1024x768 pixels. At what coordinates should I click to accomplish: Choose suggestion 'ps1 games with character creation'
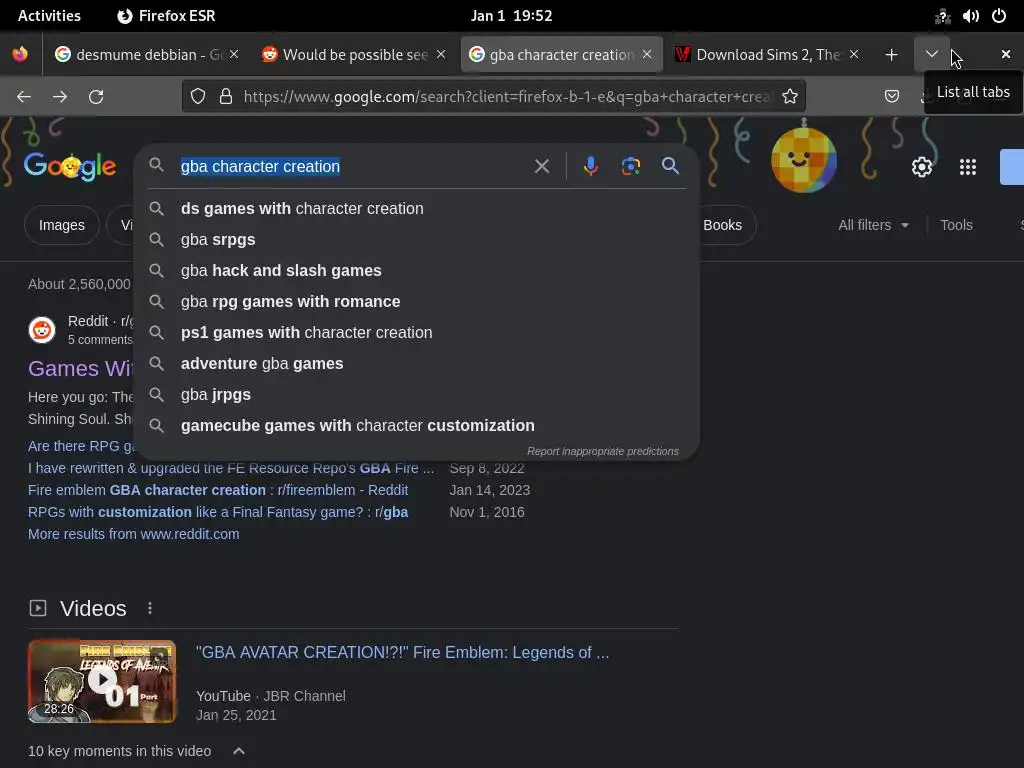pos(417,332)
